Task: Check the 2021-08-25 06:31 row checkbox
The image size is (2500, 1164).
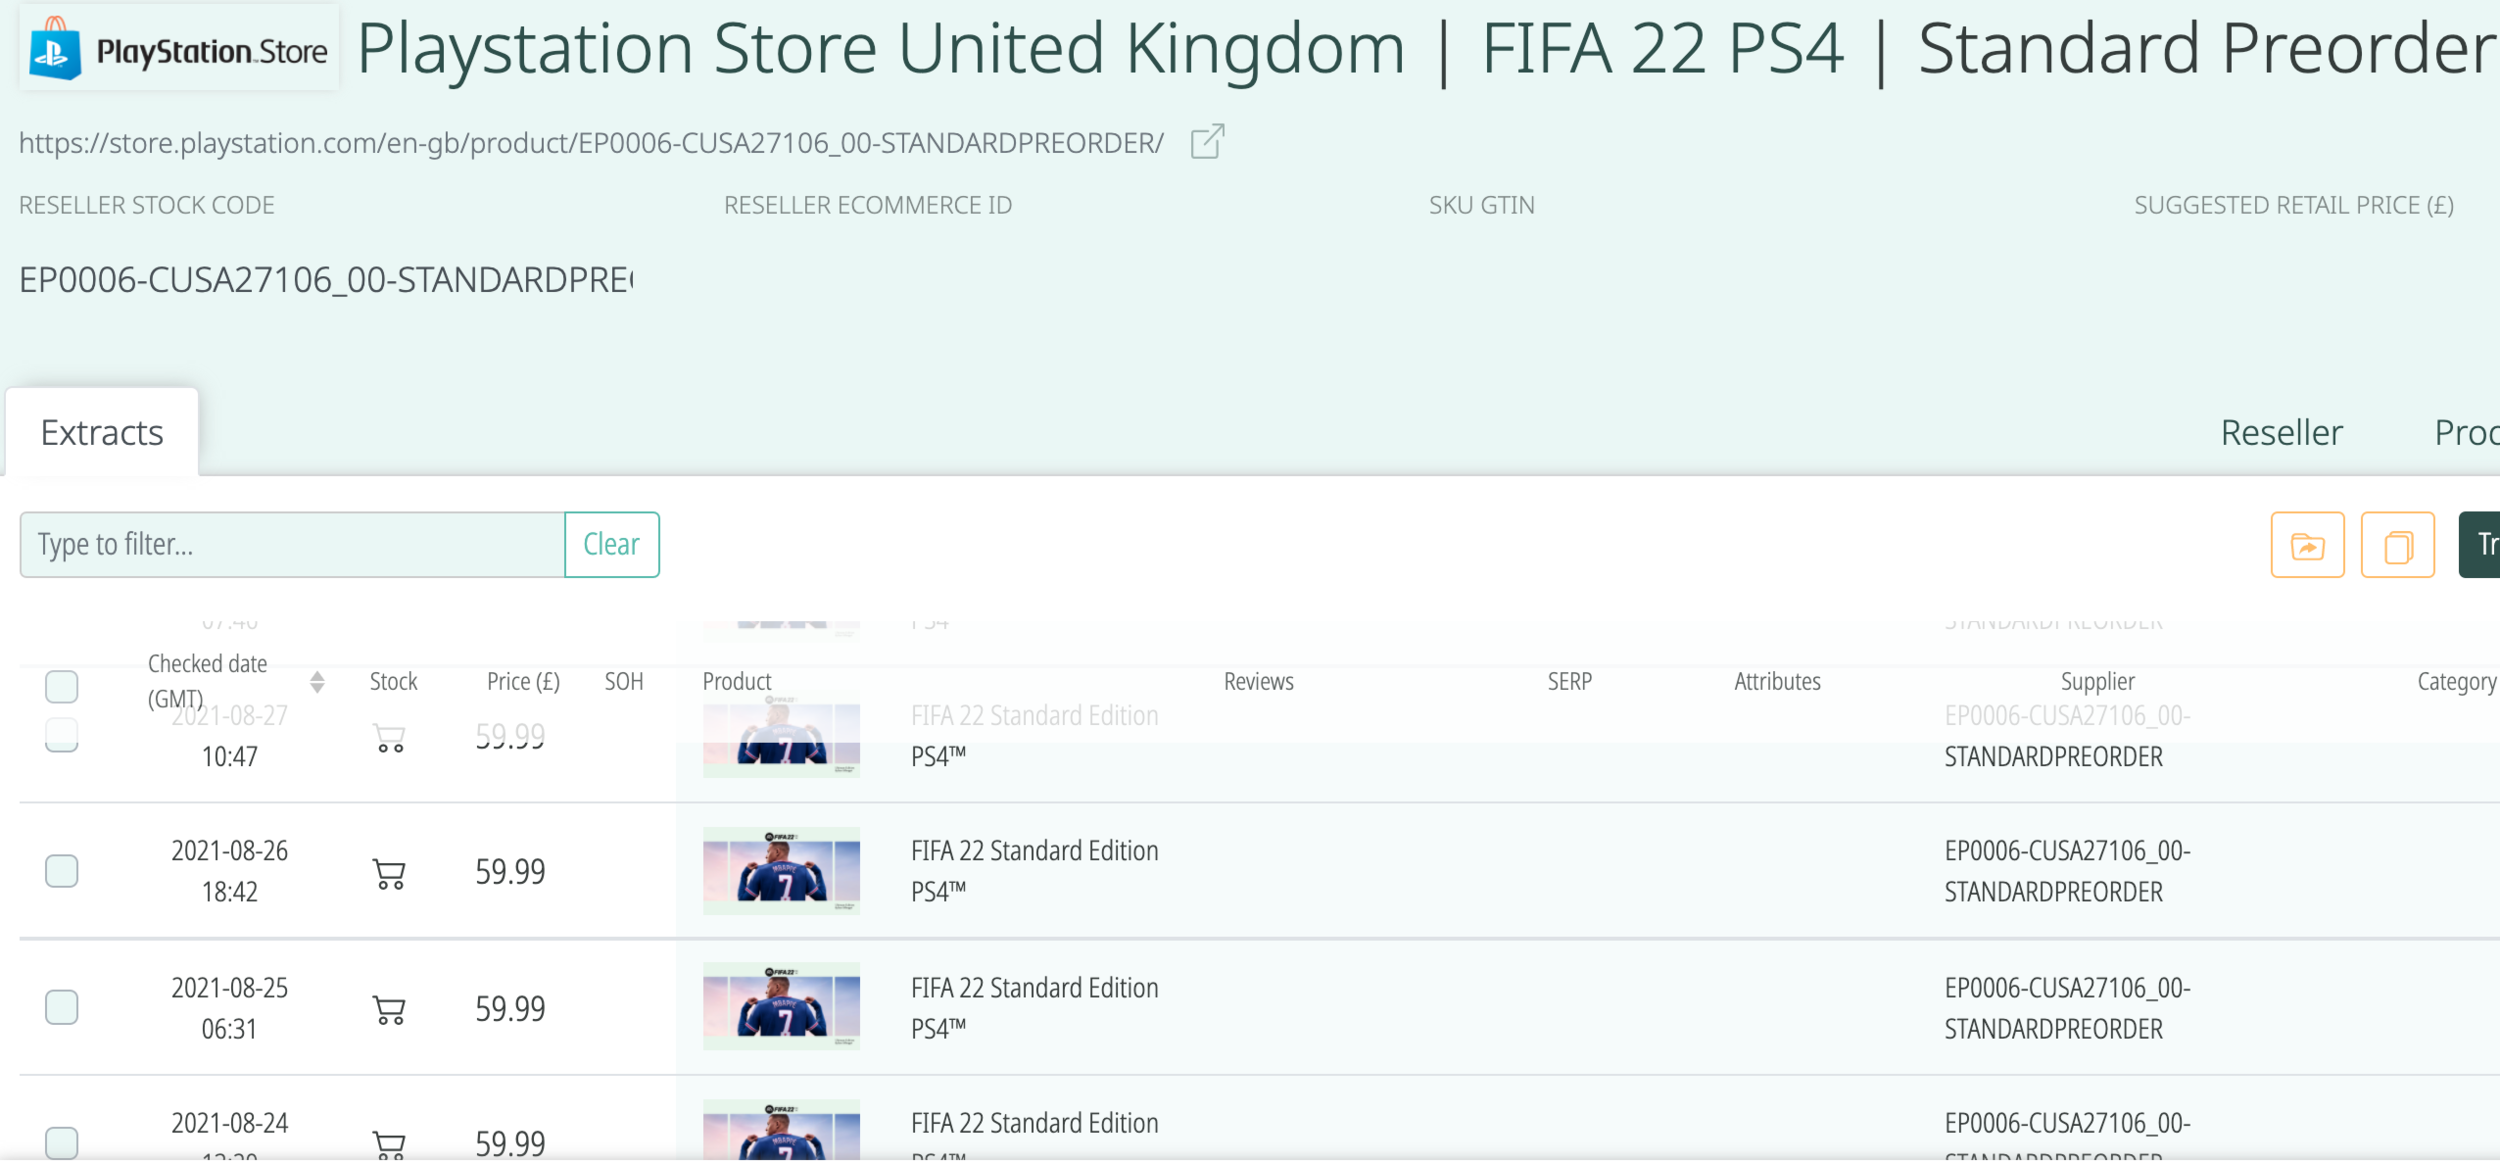Action: pyautogui.click(x=62, y=1007)
